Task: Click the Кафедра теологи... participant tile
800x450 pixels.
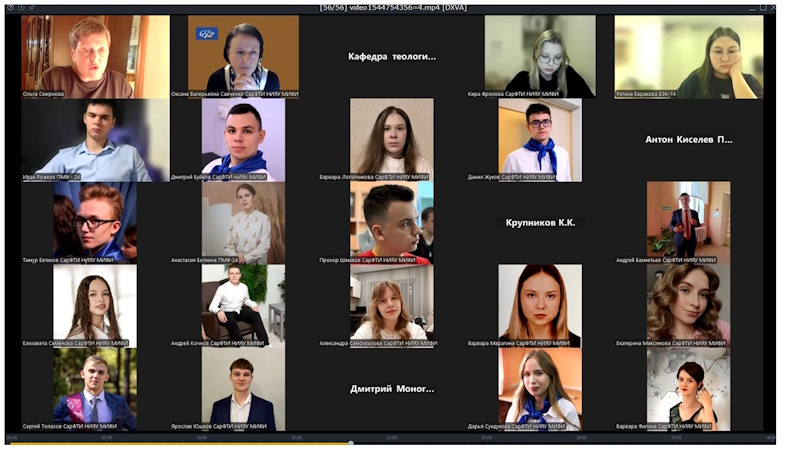Action: click(x=392, y=57)
